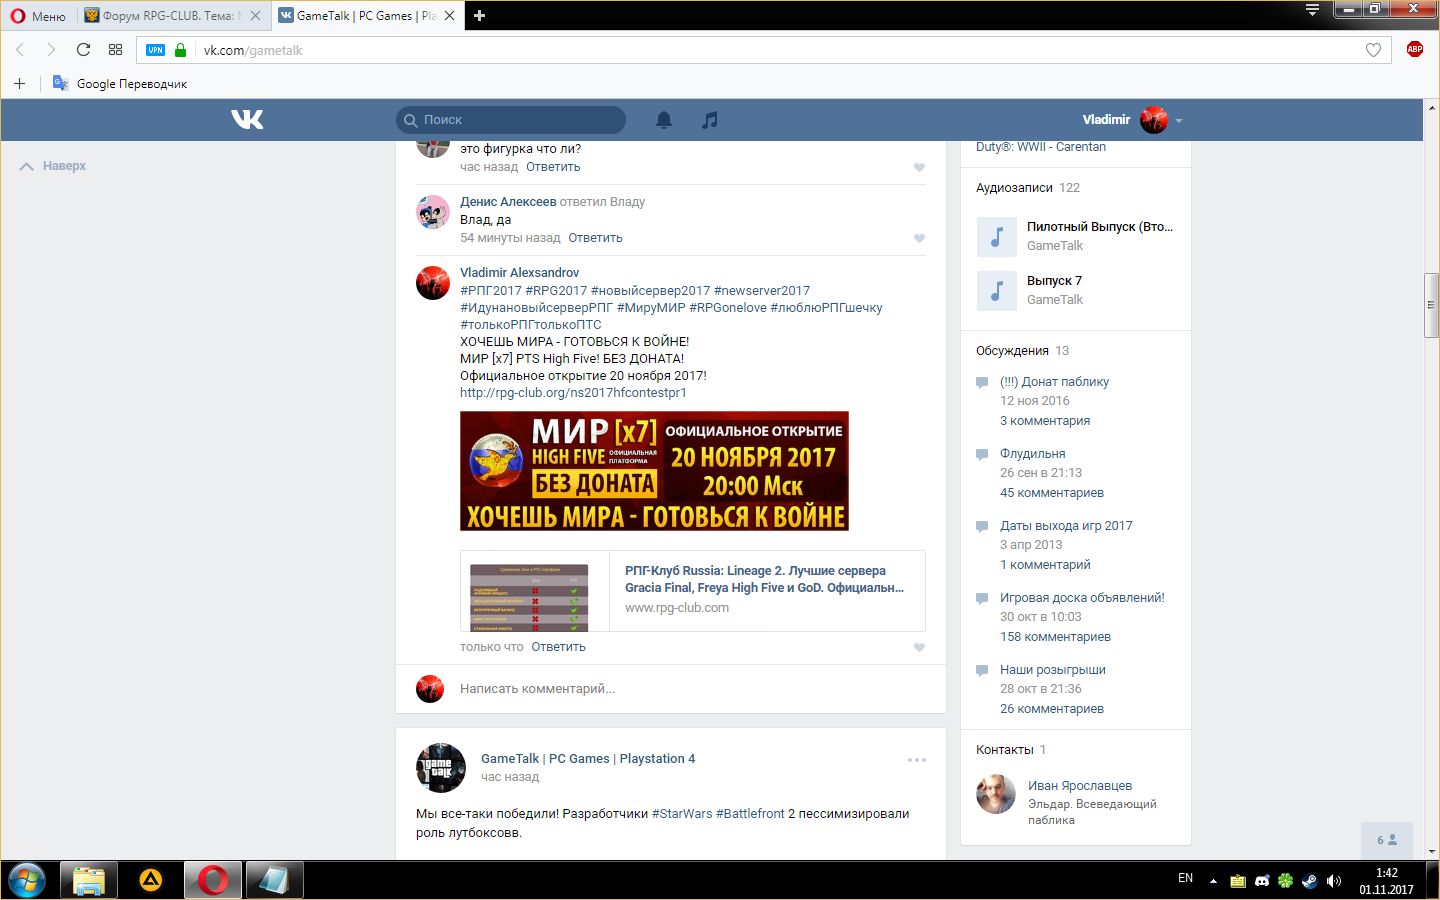Viewport: 1440px width, 900px height.
Task: View site security padlock info
Action: (x=180, y=50)
